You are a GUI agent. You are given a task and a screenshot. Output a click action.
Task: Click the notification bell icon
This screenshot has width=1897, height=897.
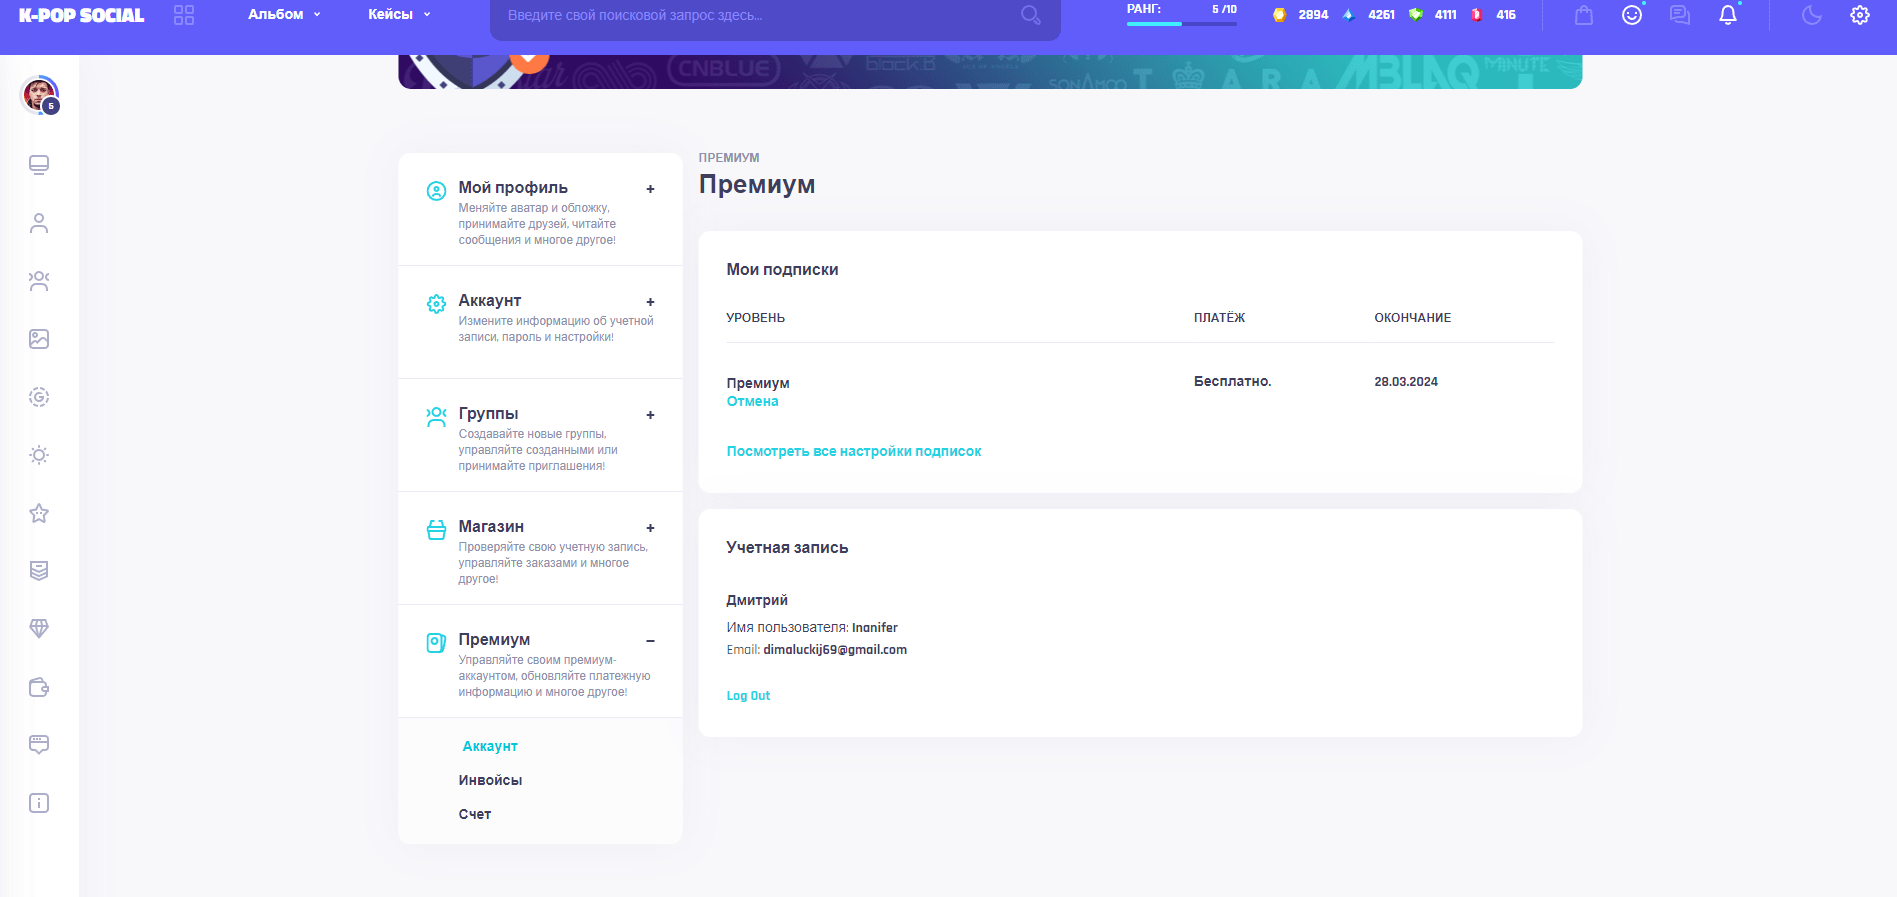[x=1727, y=15]
